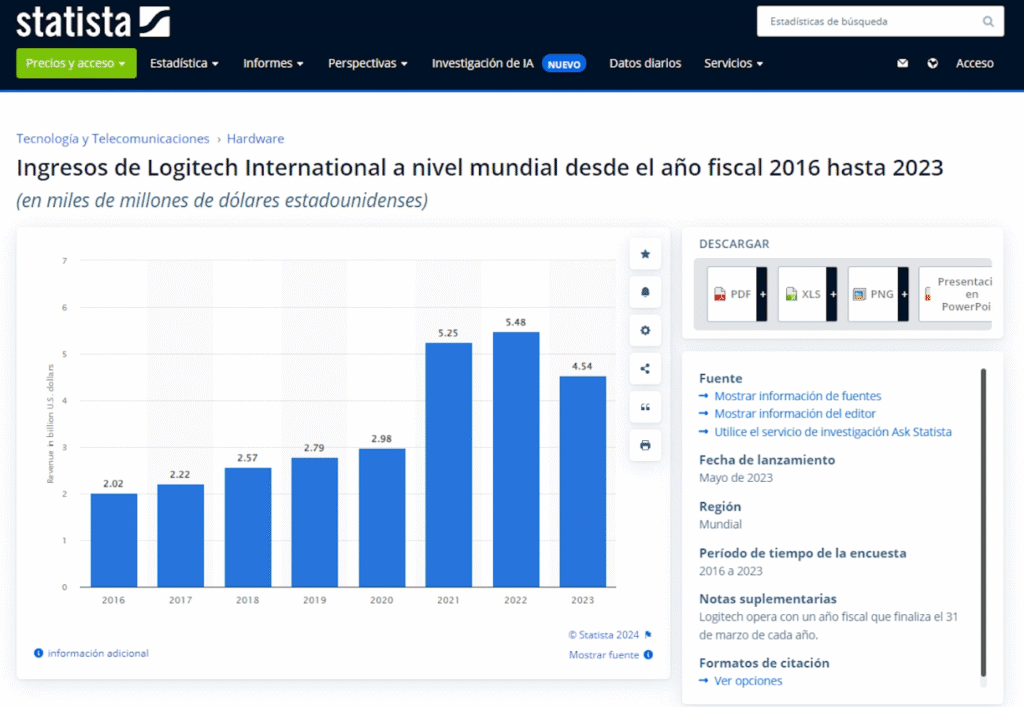Click Acceso to log in

(974, 63)
